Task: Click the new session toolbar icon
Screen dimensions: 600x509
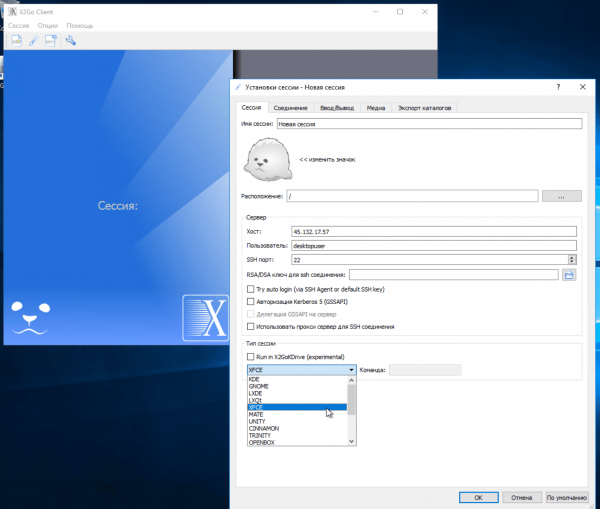Action: pos(16,40)
